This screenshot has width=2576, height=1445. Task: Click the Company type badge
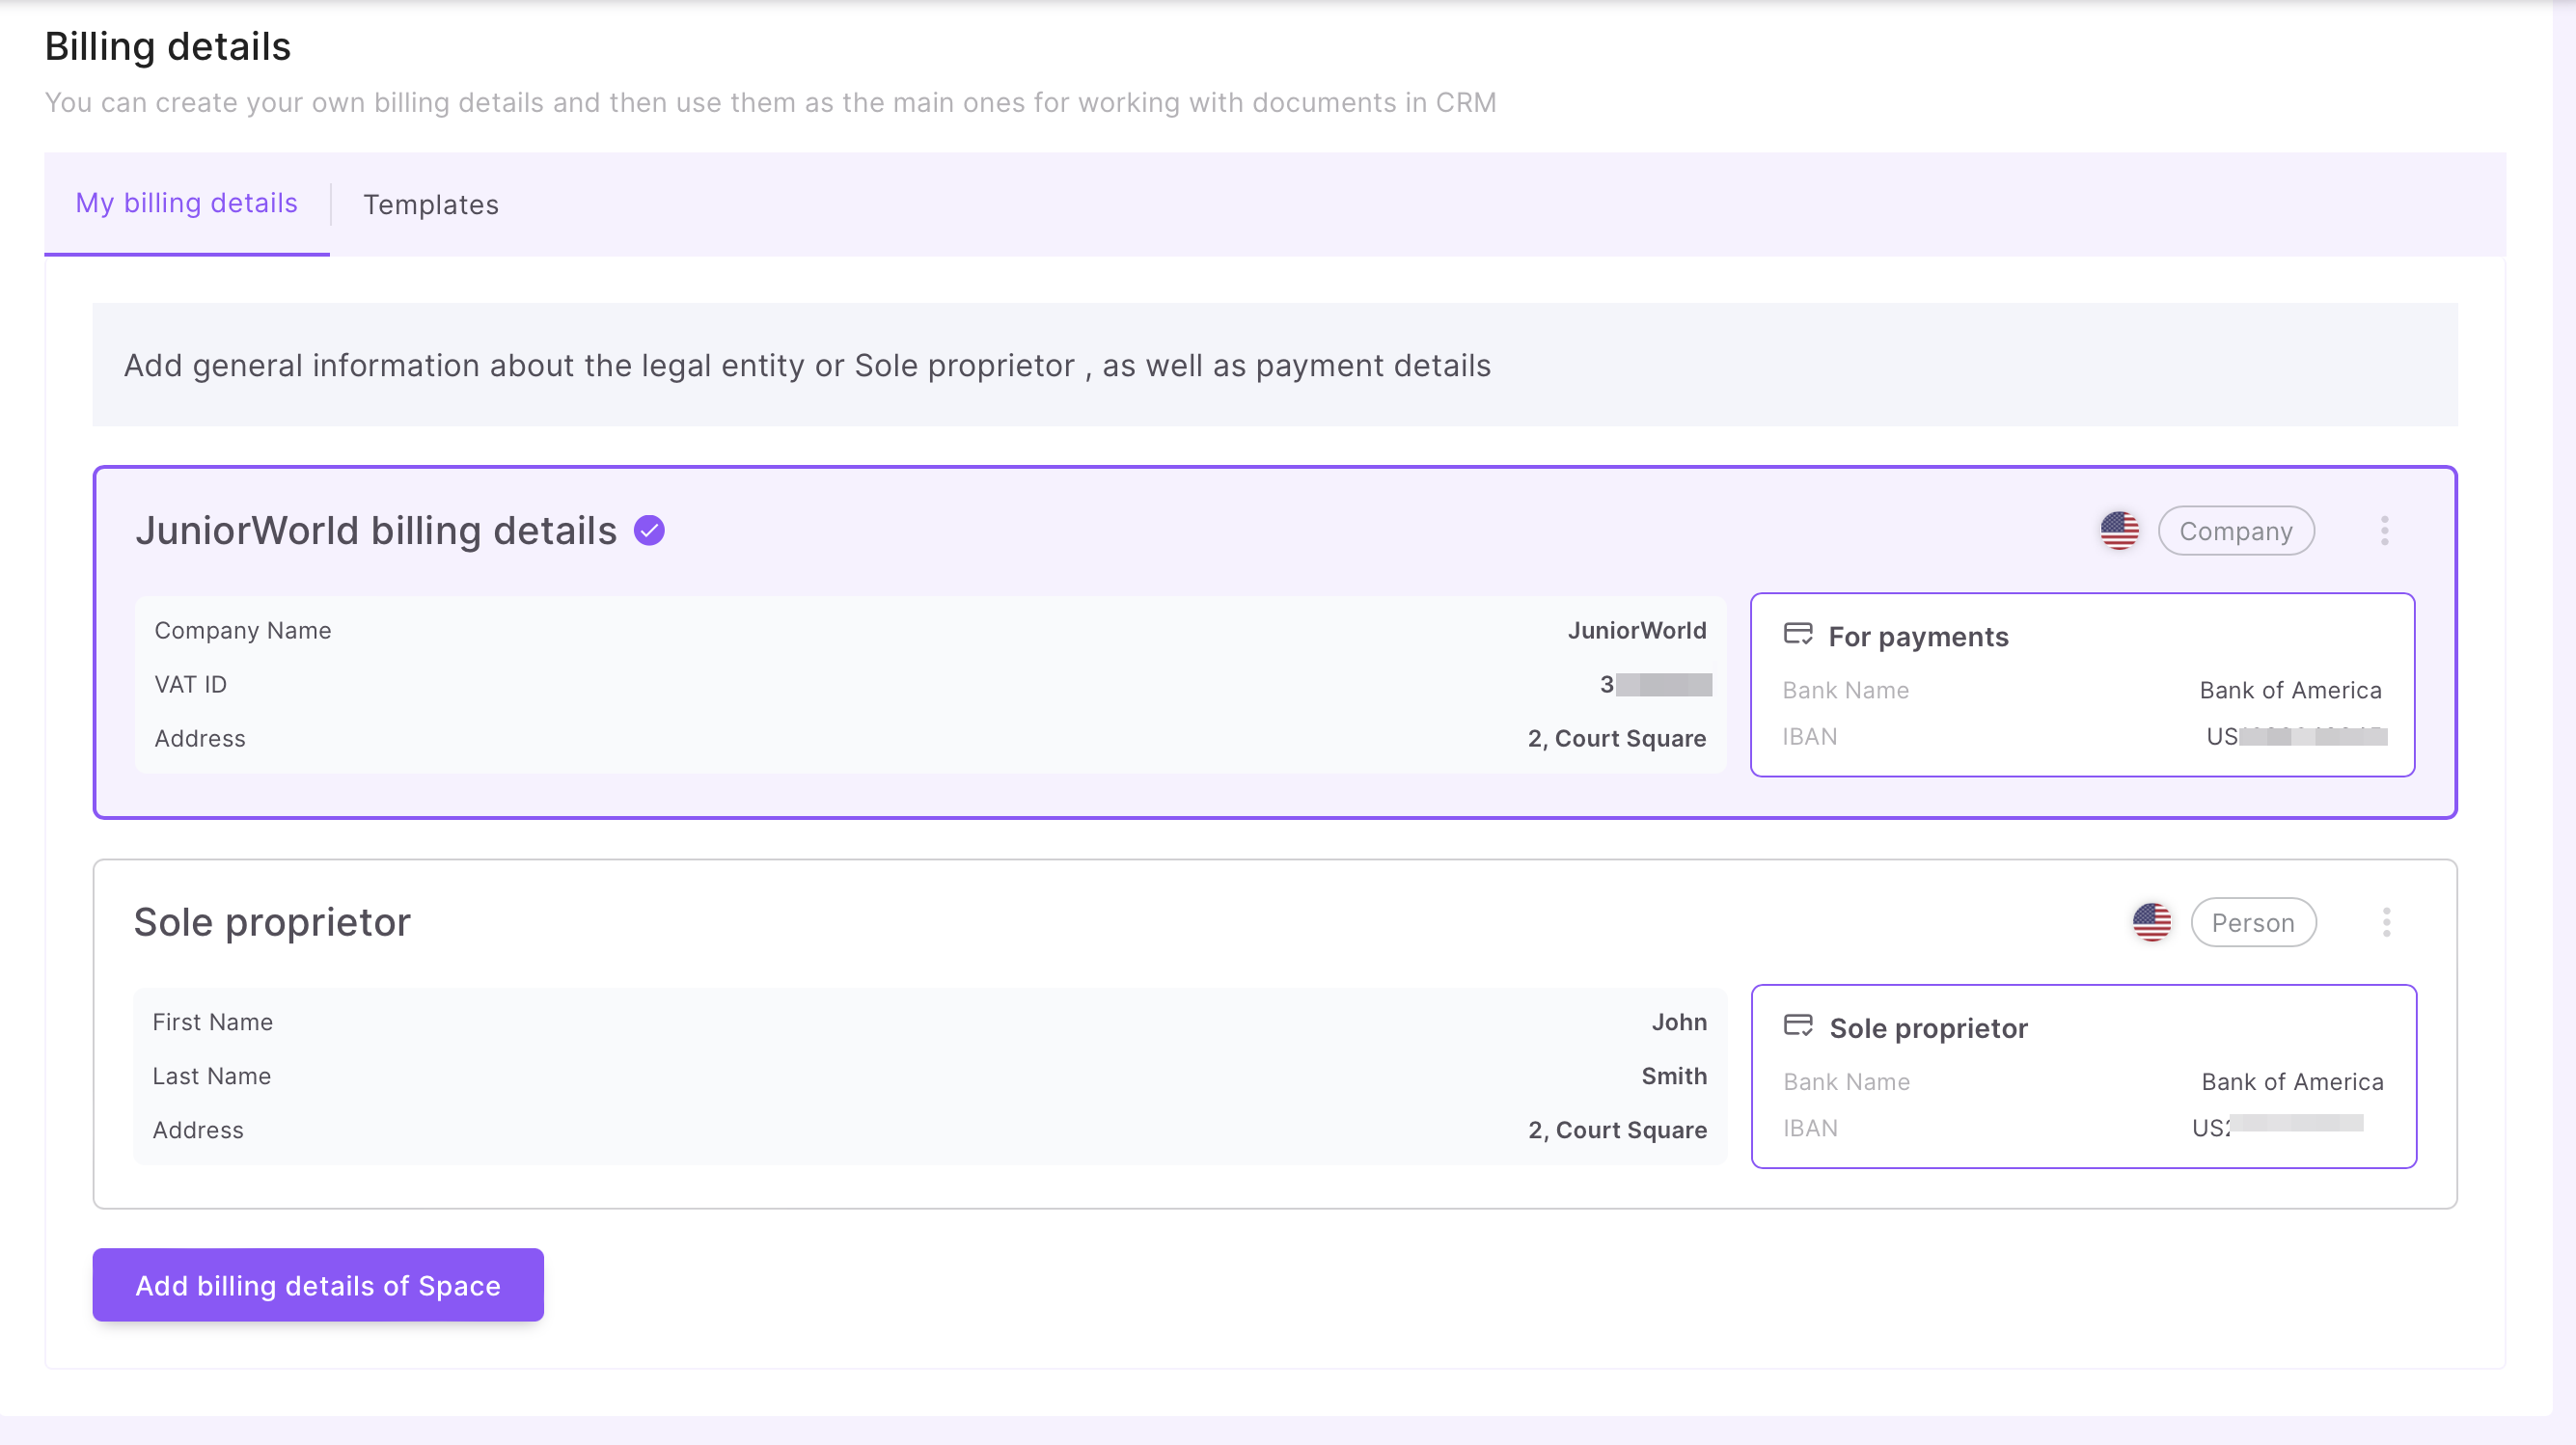tap(2235, 531)
